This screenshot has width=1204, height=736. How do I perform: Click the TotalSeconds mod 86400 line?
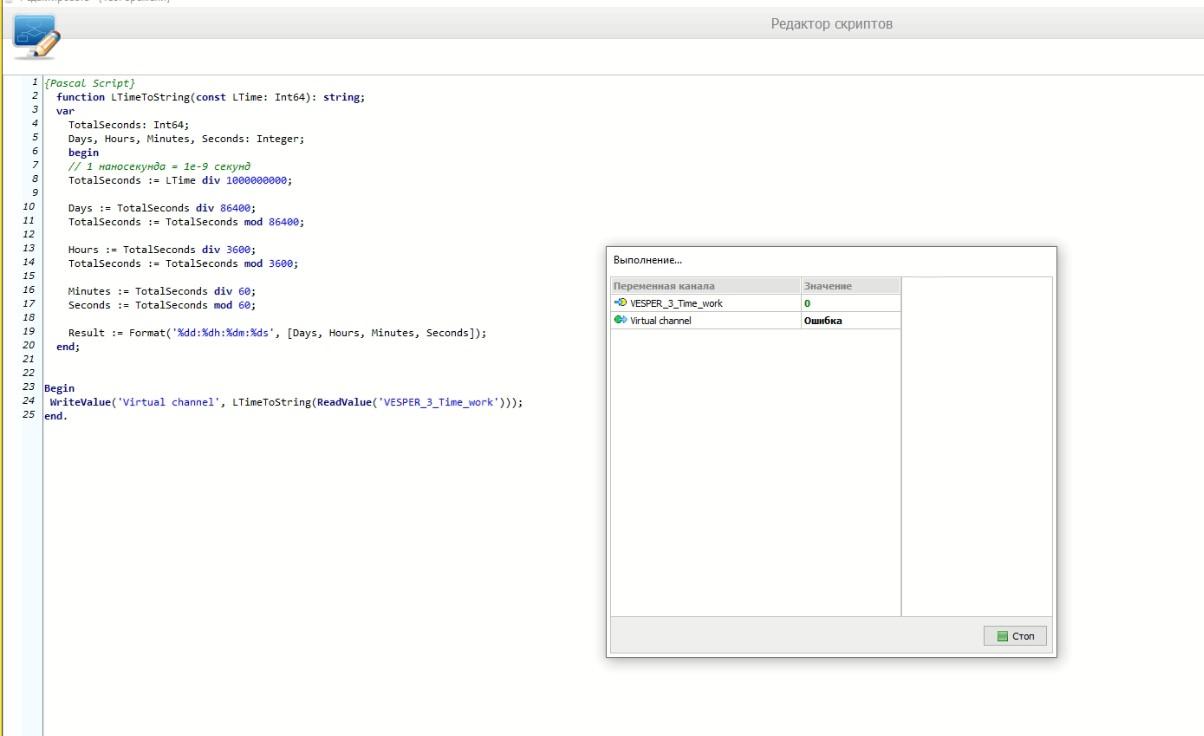point(186,222)
